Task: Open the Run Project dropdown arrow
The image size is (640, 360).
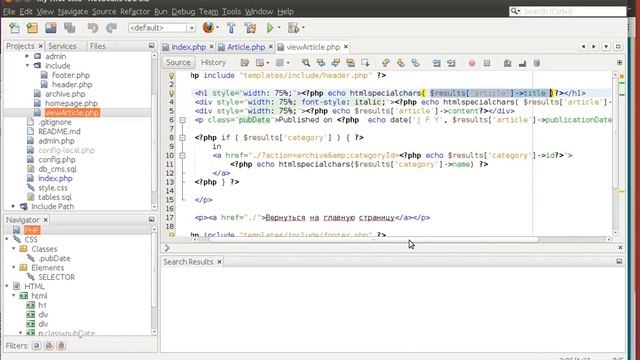Action: (279, 28)
